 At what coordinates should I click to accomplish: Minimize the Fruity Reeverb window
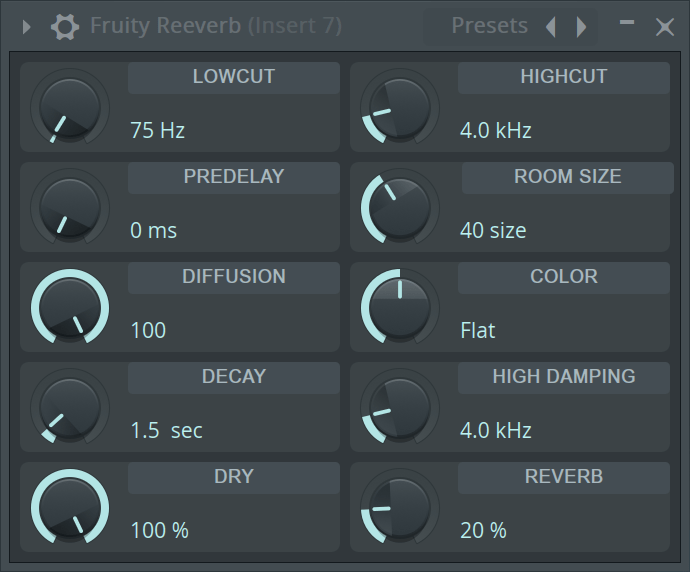coord(627,23)
